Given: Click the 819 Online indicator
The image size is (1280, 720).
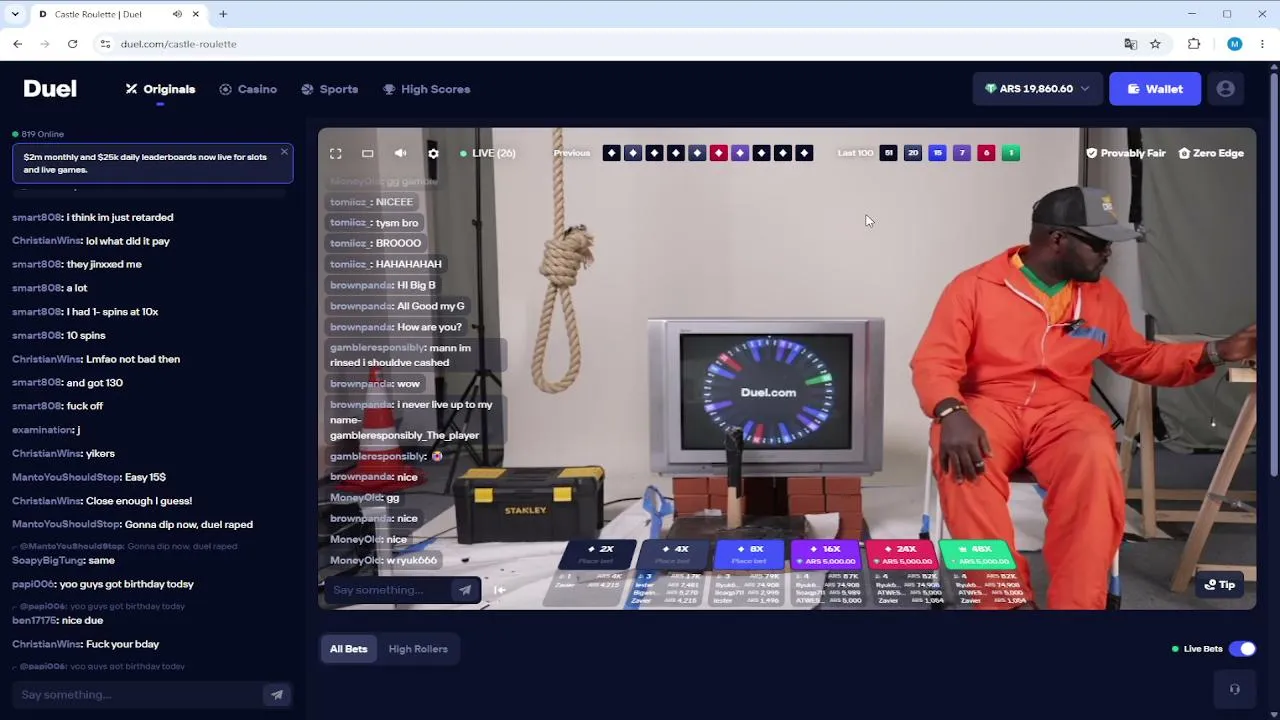Looking at the screenshot, I should 38,134.
